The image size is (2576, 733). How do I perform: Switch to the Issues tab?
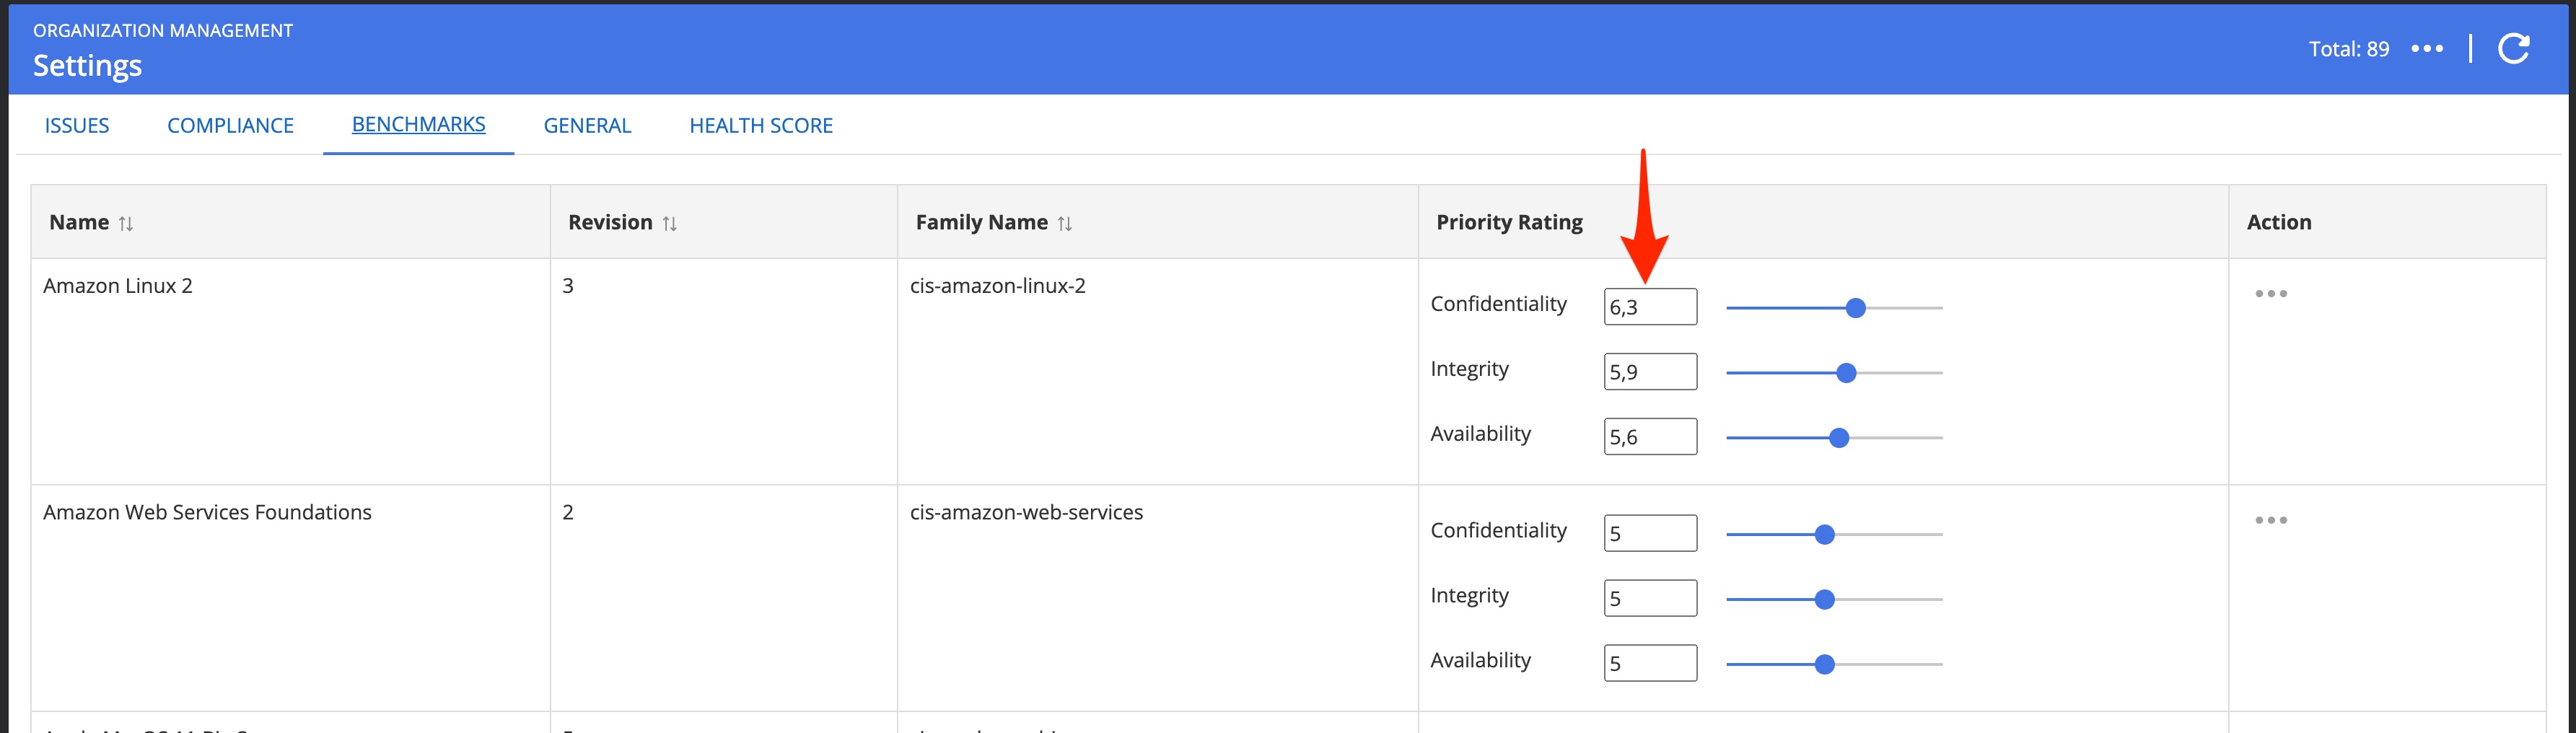[x=77, y=126]
